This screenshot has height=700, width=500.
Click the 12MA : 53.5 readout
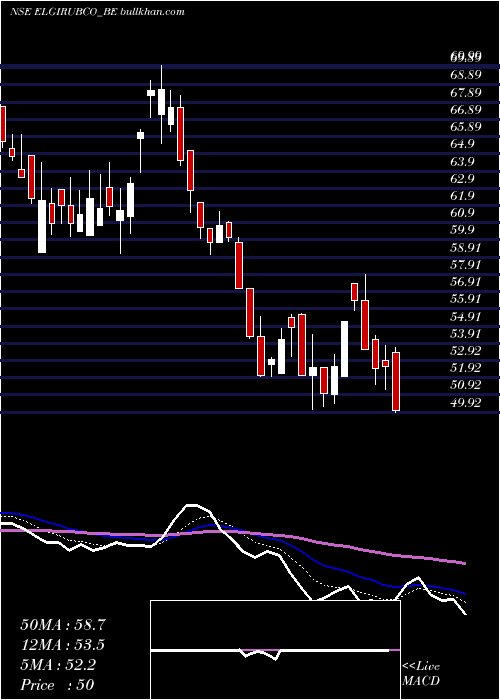click(x=63, y=645)
